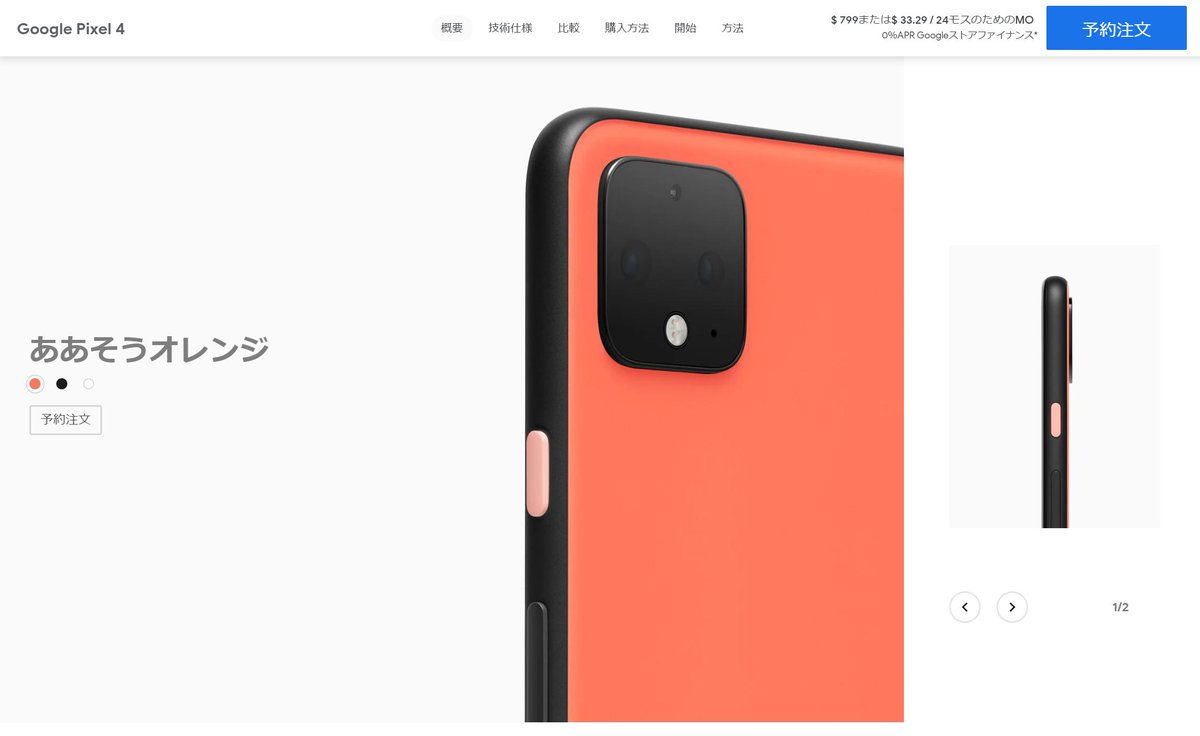Select the 開始 navigation item
Image resolution: width=1200 pixels, height=736 pixels.
(686, 28)
